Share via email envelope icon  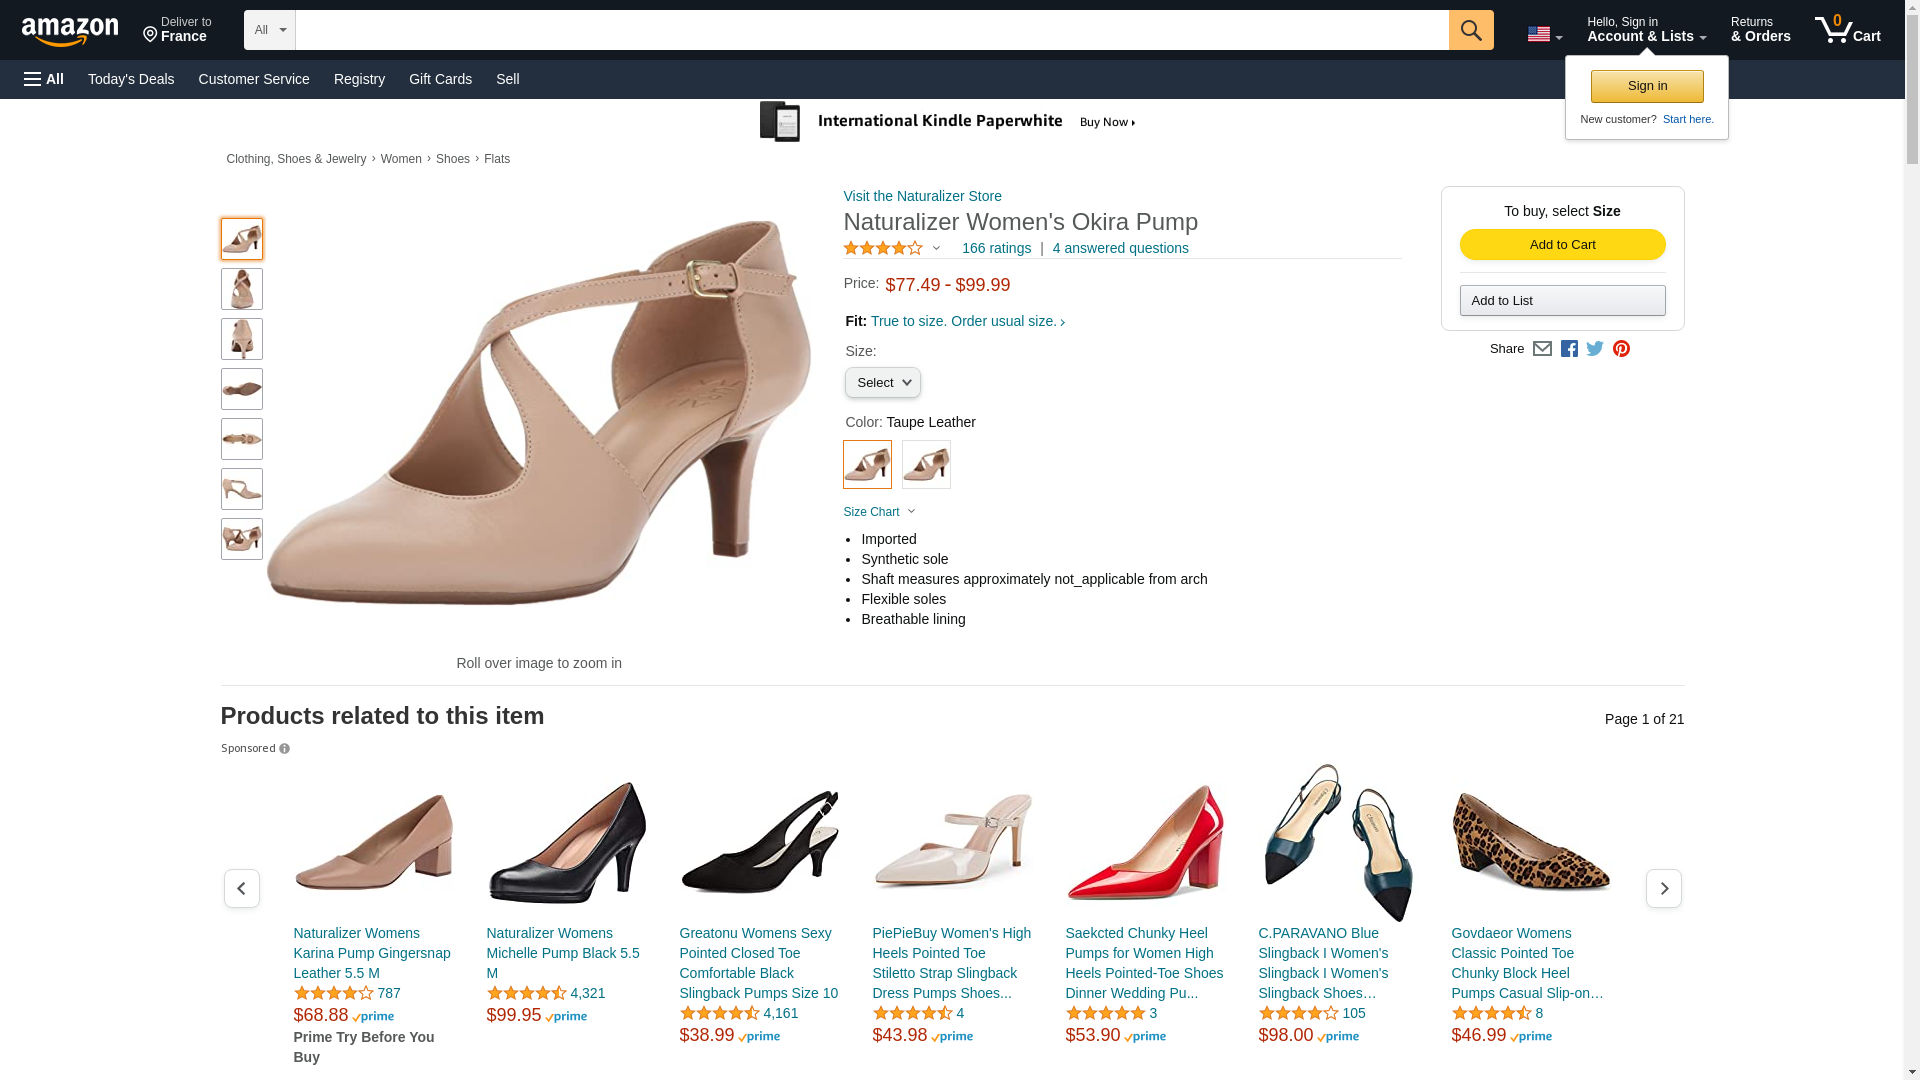coord(1542,349)
